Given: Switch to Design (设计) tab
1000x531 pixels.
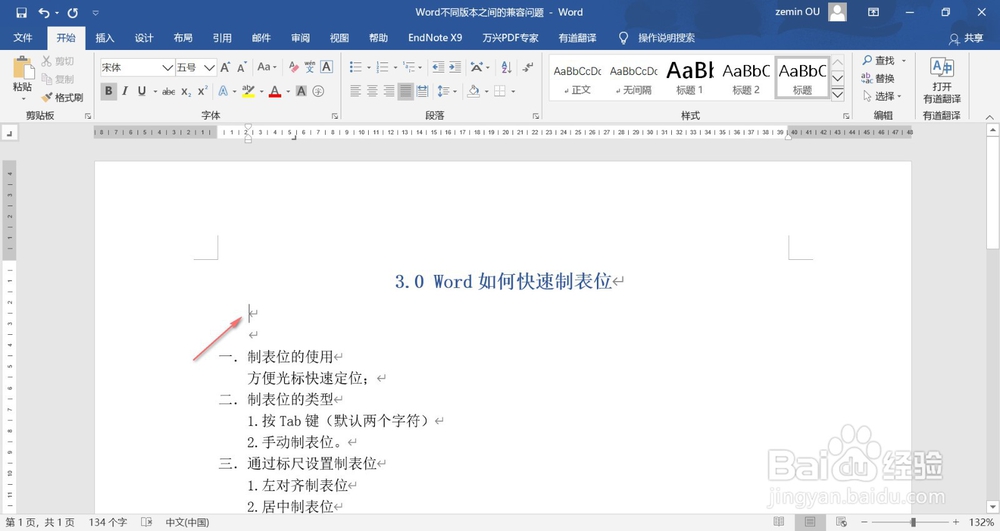Looking at the screenshot, I should pos(144,38).
